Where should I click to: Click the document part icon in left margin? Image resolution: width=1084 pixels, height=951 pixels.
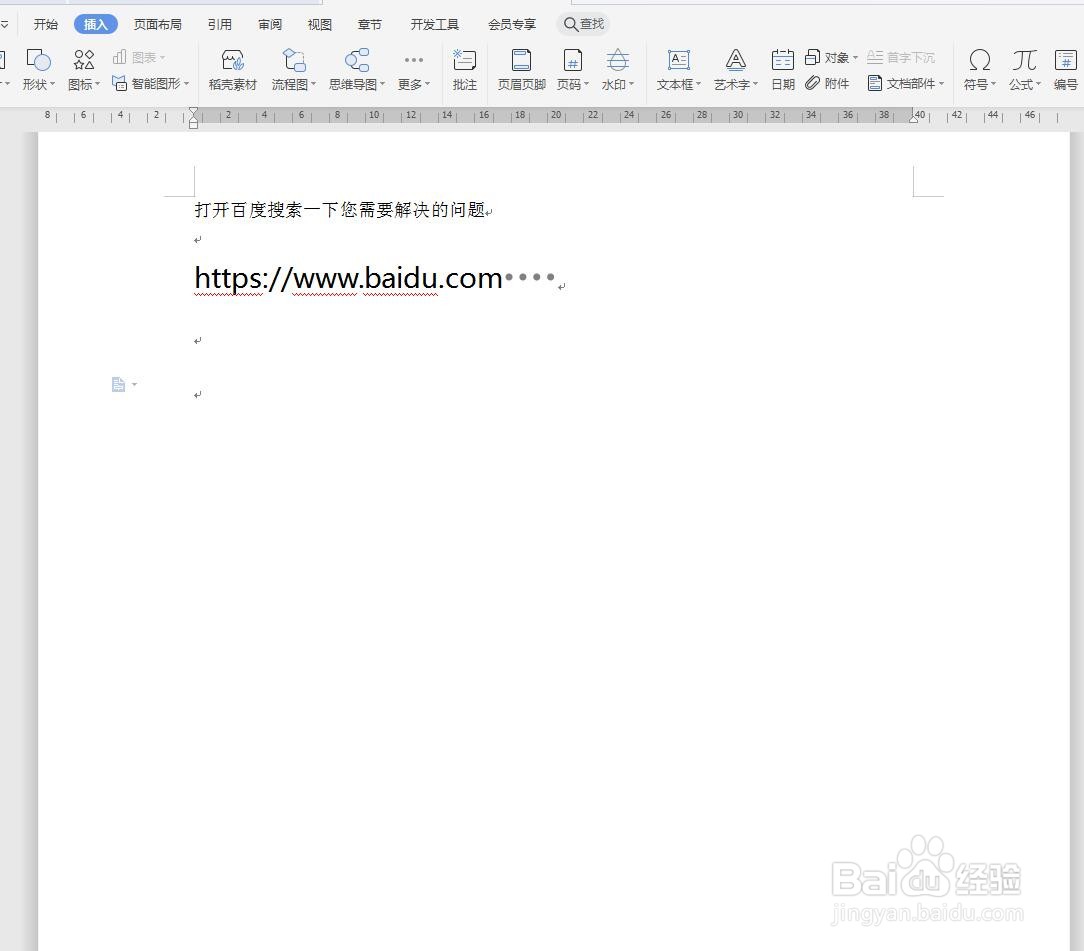pyautogui.click(x=118, y=384)
